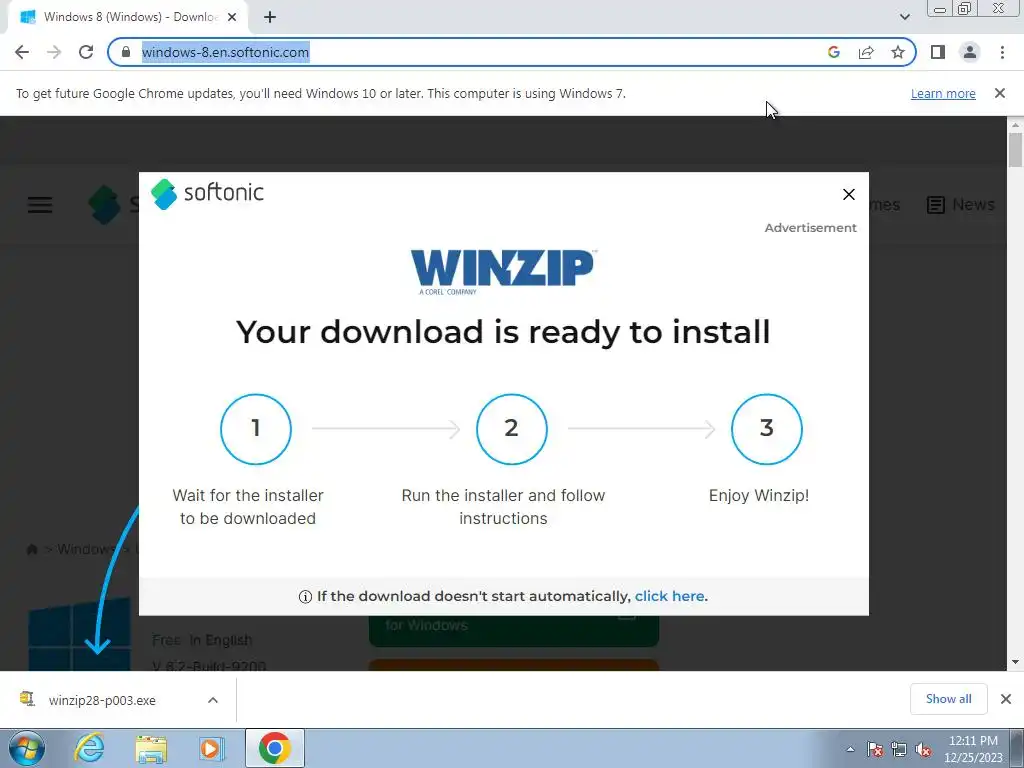Close the downloads bar
The width and height of the screenshot is (1024, 768).
point(1006,699)
